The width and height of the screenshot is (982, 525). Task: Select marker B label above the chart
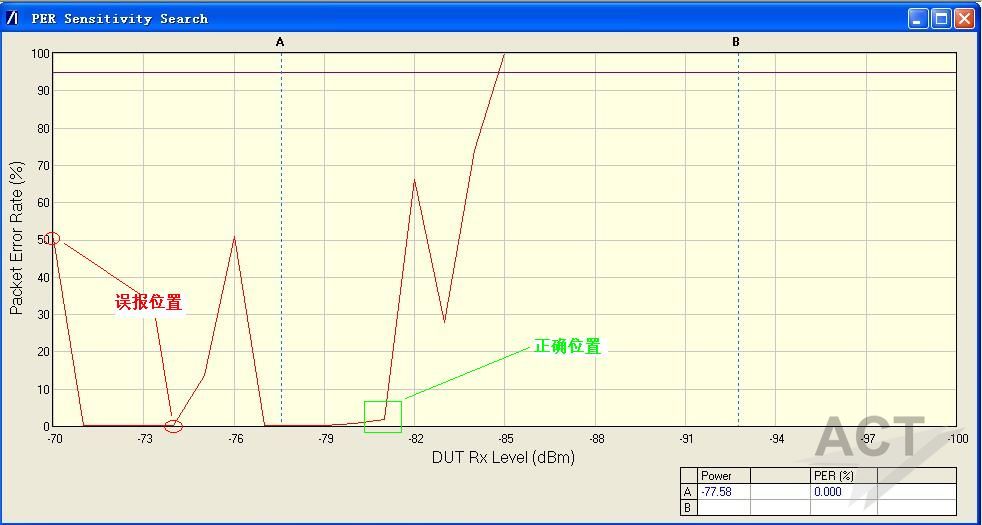(x=736, y=42)
